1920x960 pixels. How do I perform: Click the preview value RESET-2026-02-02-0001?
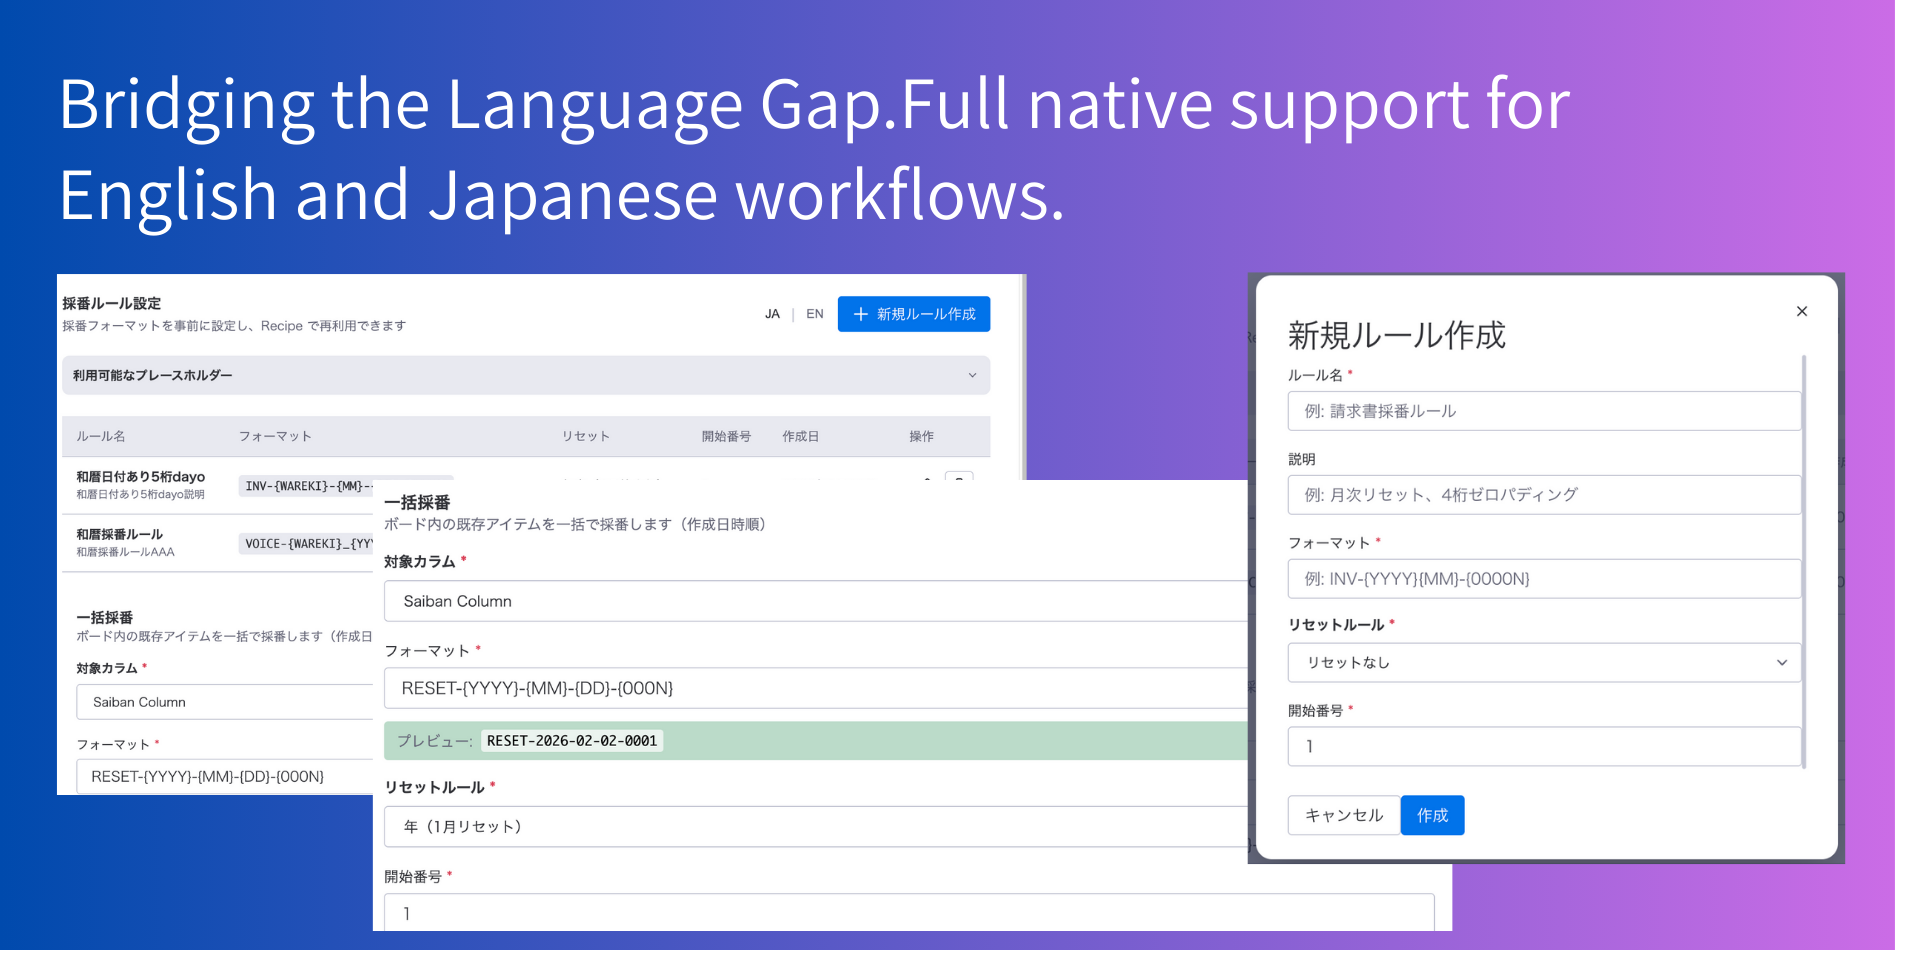click(572, 741)
